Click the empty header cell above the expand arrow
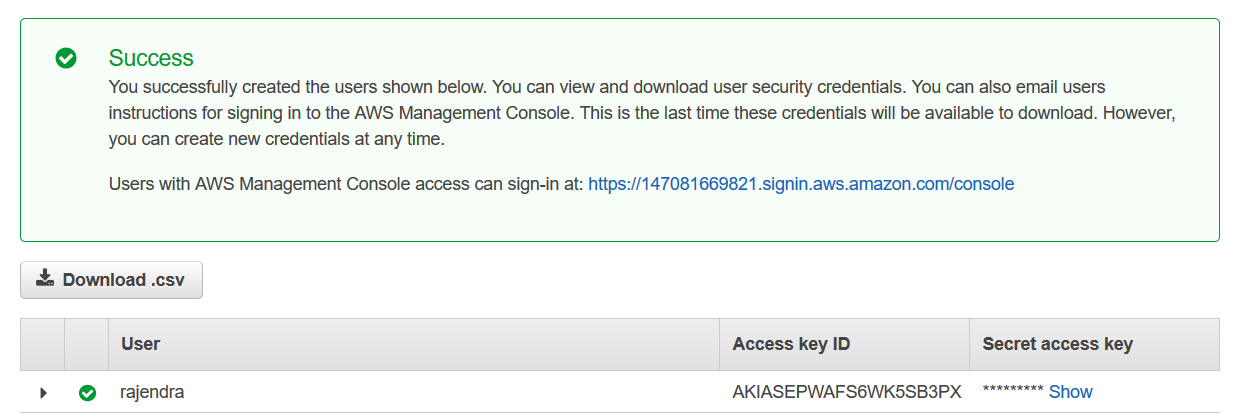The height and width of the screenshot is (418, 1246). pos(43,344)
